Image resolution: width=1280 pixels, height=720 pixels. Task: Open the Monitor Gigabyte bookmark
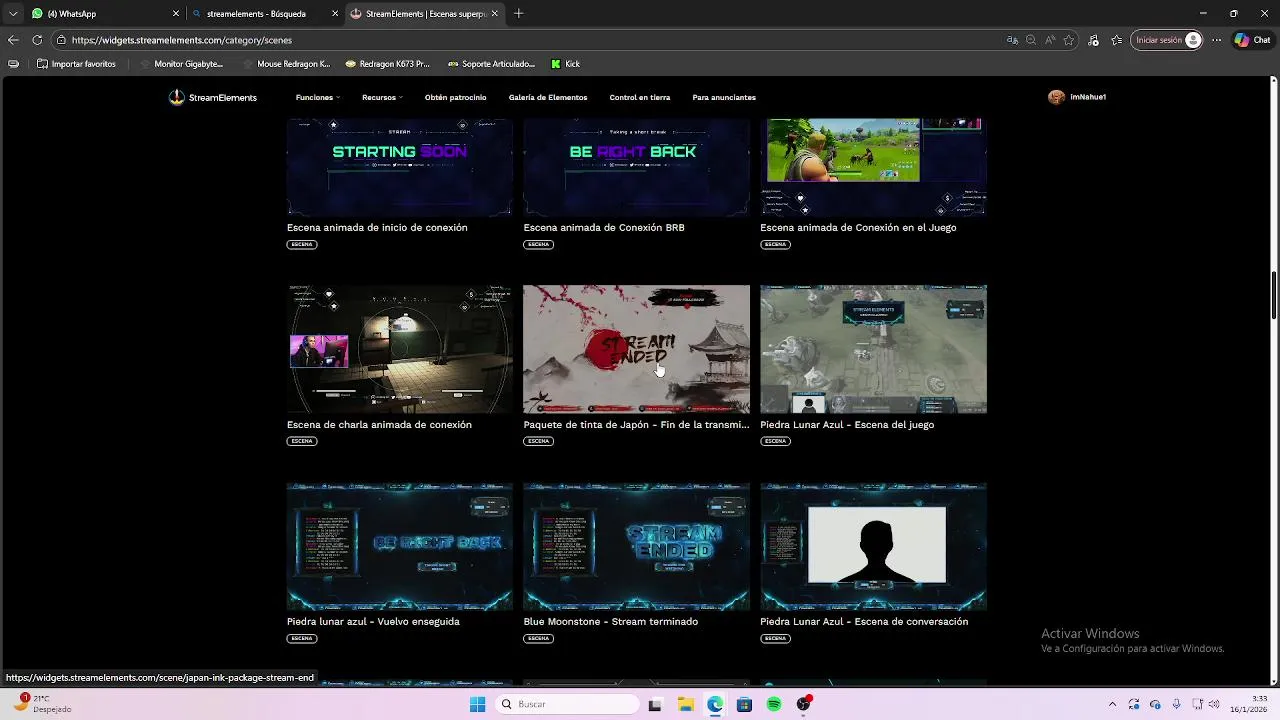tap(181, 64)
